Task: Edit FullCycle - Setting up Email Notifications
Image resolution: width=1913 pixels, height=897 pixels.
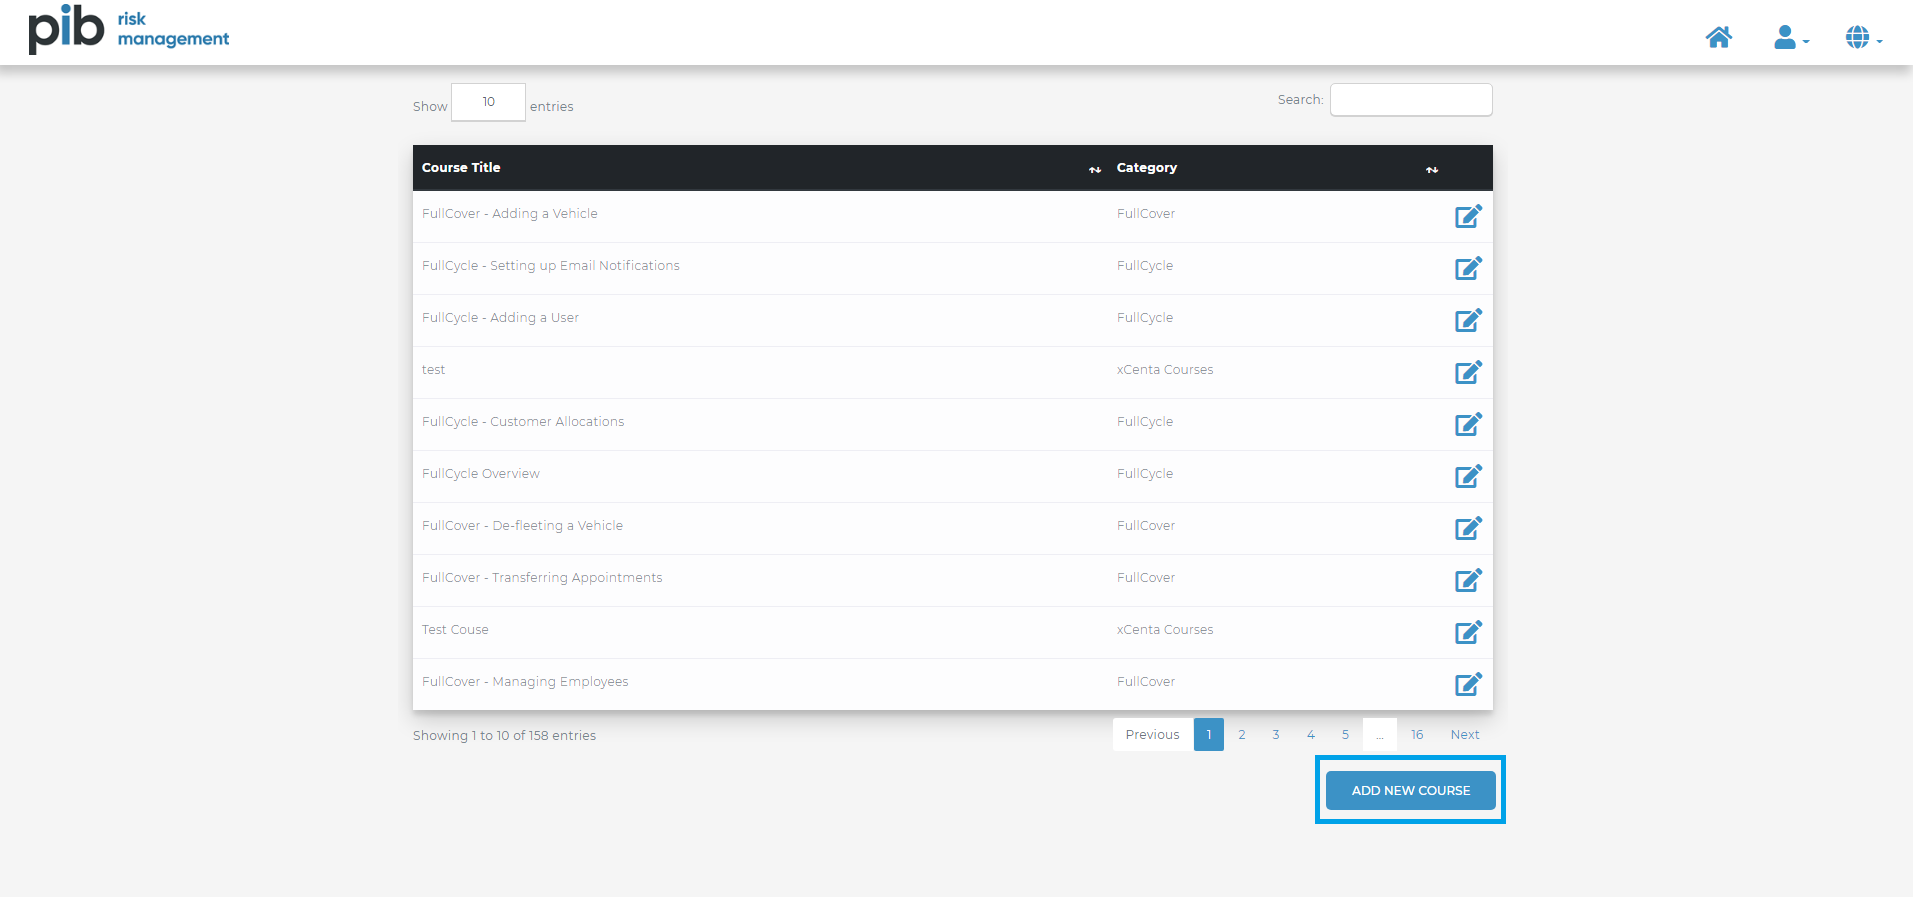Action: 1468,268
